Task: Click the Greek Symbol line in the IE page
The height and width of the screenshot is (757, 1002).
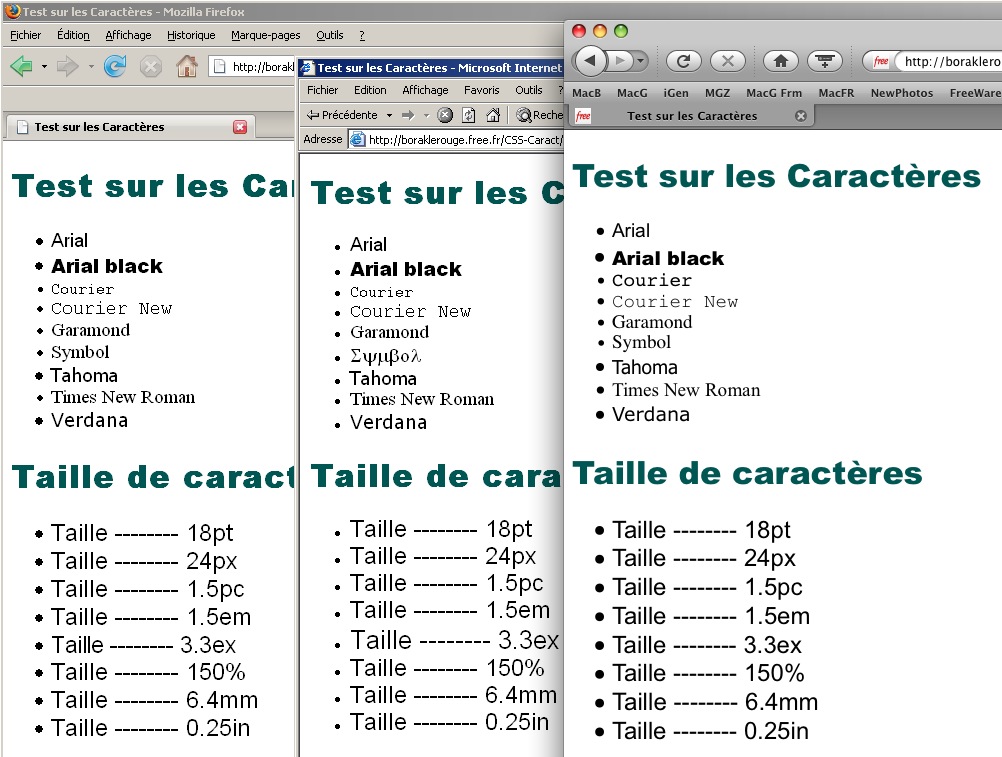Action: point(385,356)
